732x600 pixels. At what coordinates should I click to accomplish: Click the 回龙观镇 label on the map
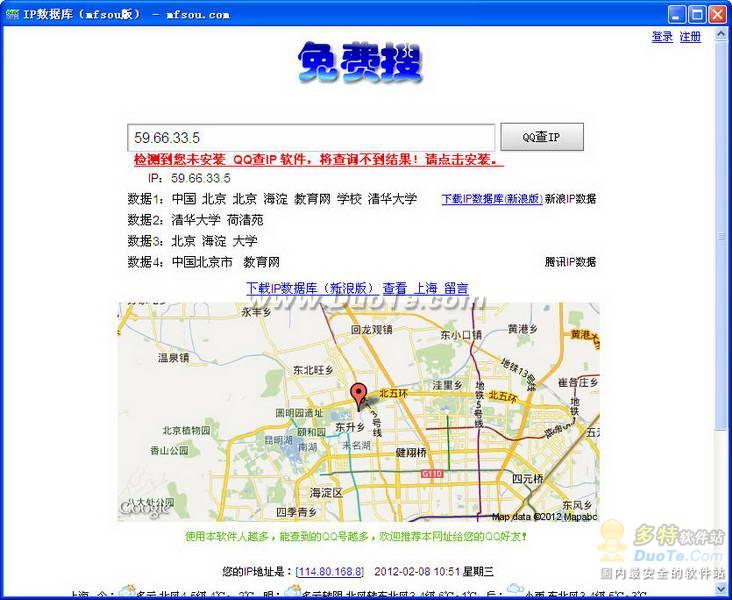click(x=372, y=330)
